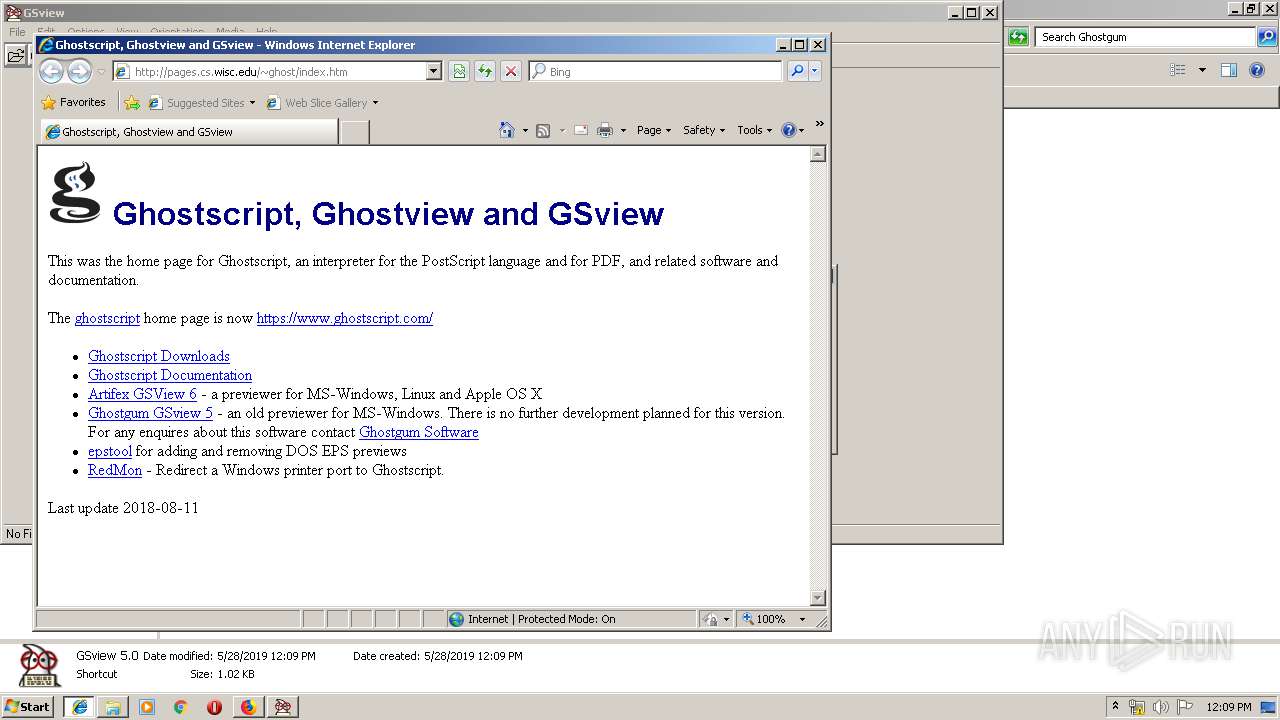
Task: Open the Ghostgum Software link
Action: point(419,432)
